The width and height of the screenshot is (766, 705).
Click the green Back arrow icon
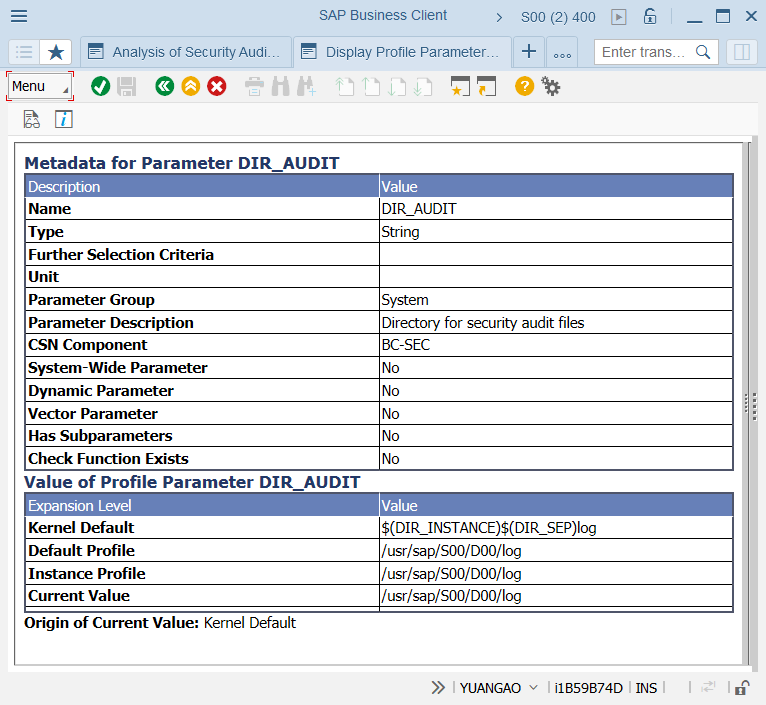click(x=165, y=86)
